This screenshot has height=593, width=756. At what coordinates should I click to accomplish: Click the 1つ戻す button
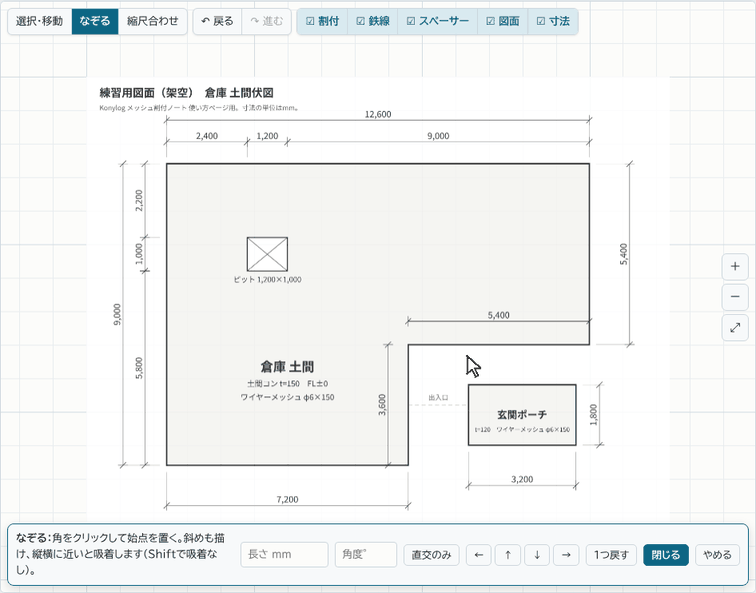611,555
